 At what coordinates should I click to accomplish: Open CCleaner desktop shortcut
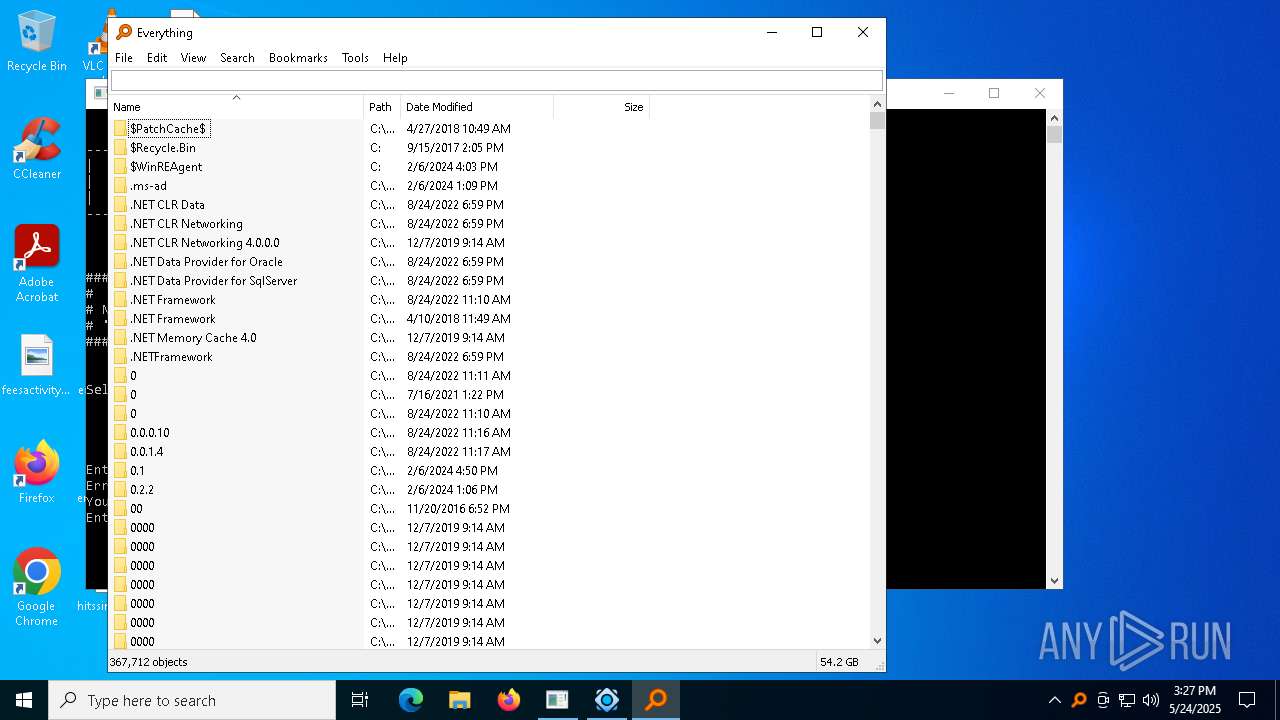click(x=37, y=150)
